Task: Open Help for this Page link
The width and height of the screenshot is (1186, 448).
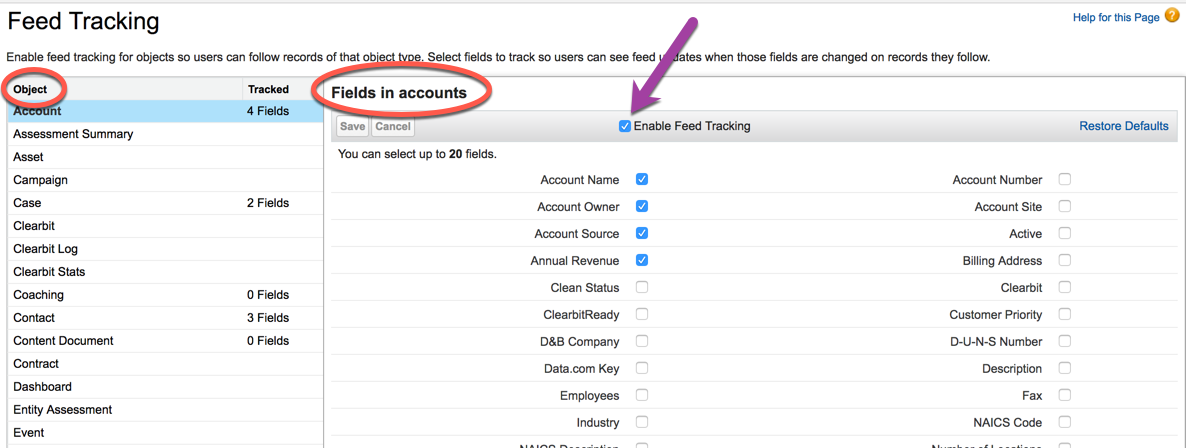Action: coord(1115,17)
